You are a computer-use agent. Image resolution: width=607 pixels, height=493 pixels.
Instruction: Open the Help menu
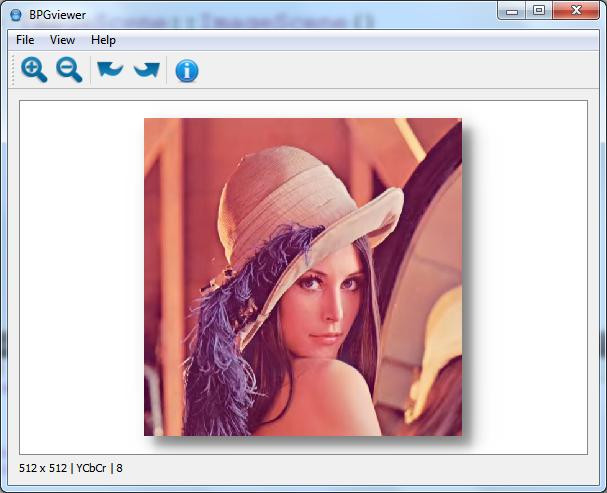click(x=103, y=40)
